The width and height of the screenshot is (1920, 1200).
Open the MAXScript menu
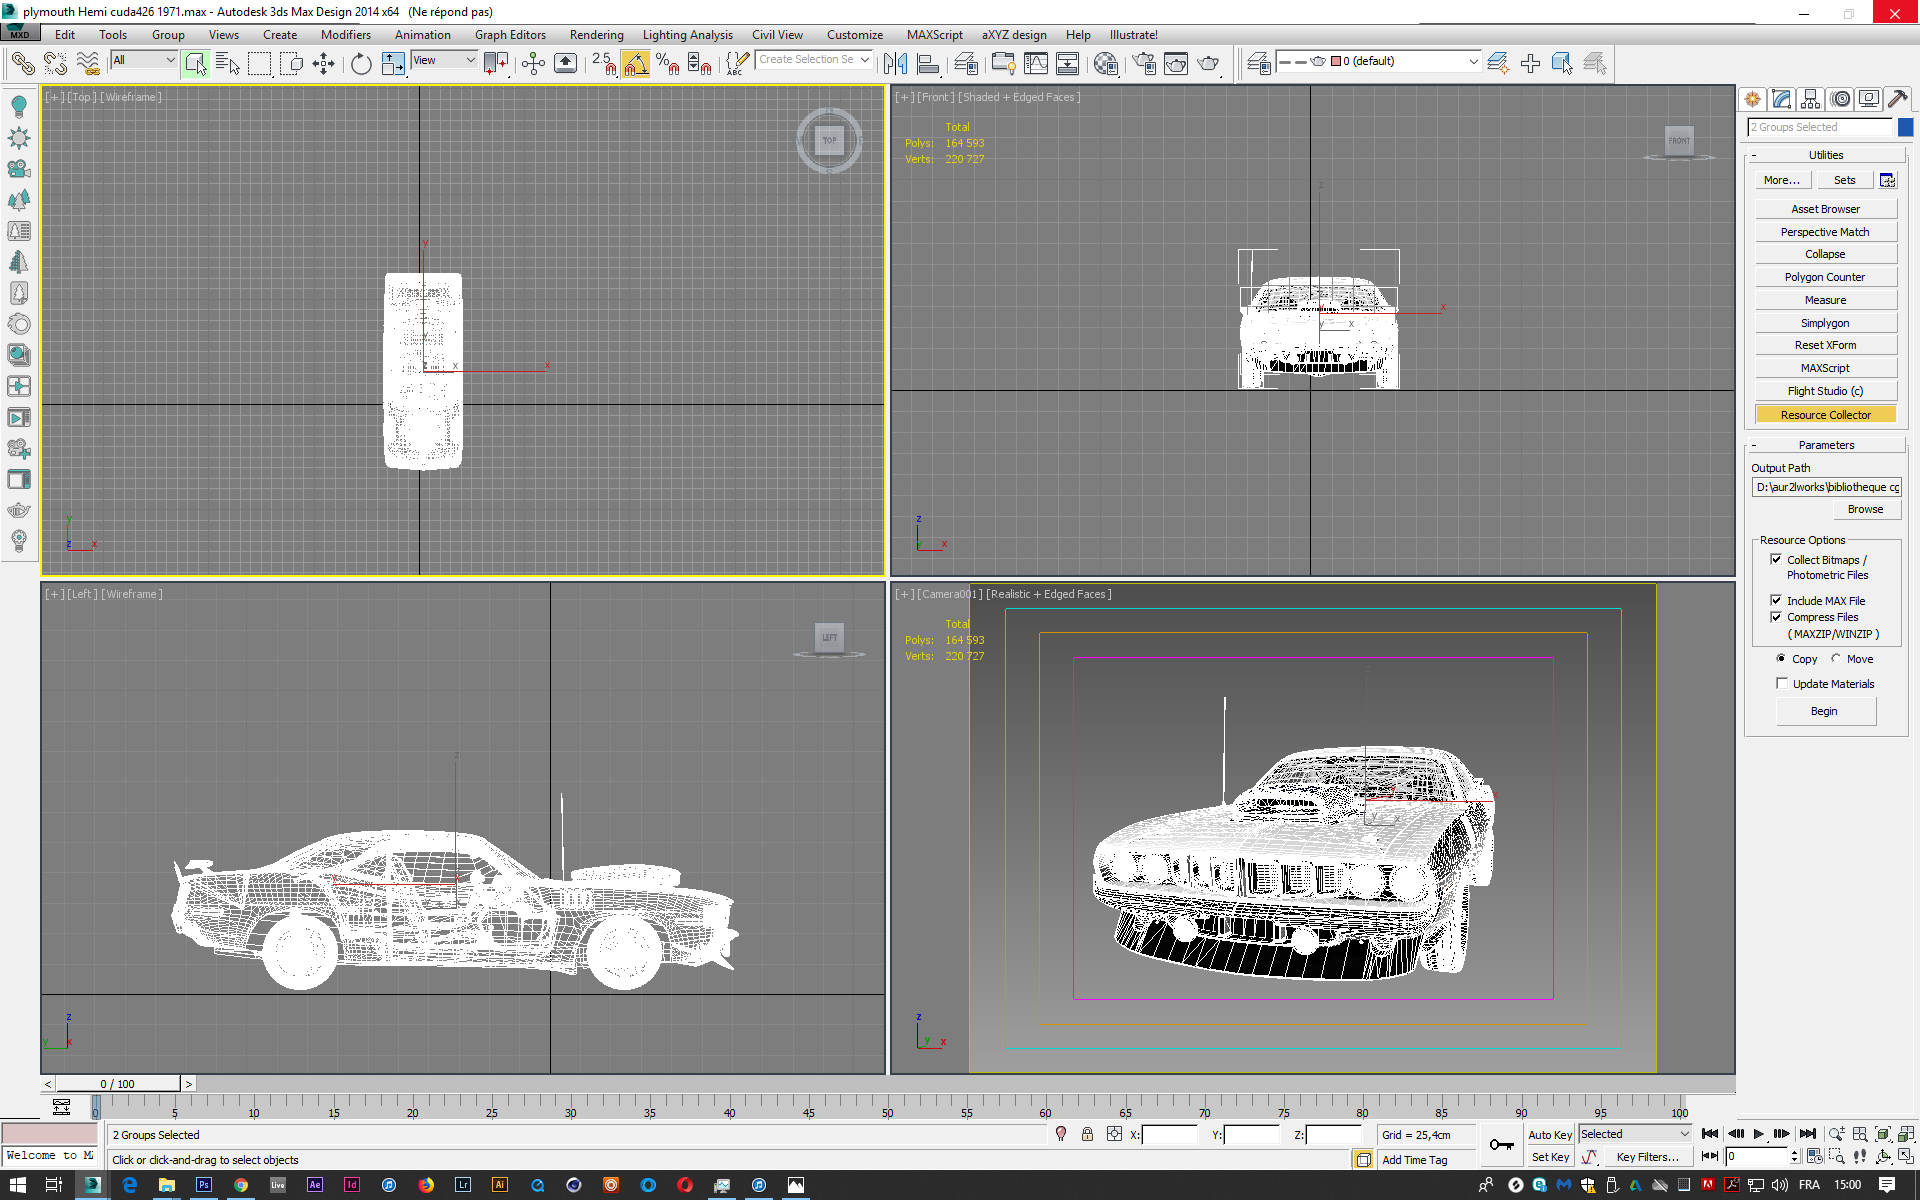click(x=934, y=35)
